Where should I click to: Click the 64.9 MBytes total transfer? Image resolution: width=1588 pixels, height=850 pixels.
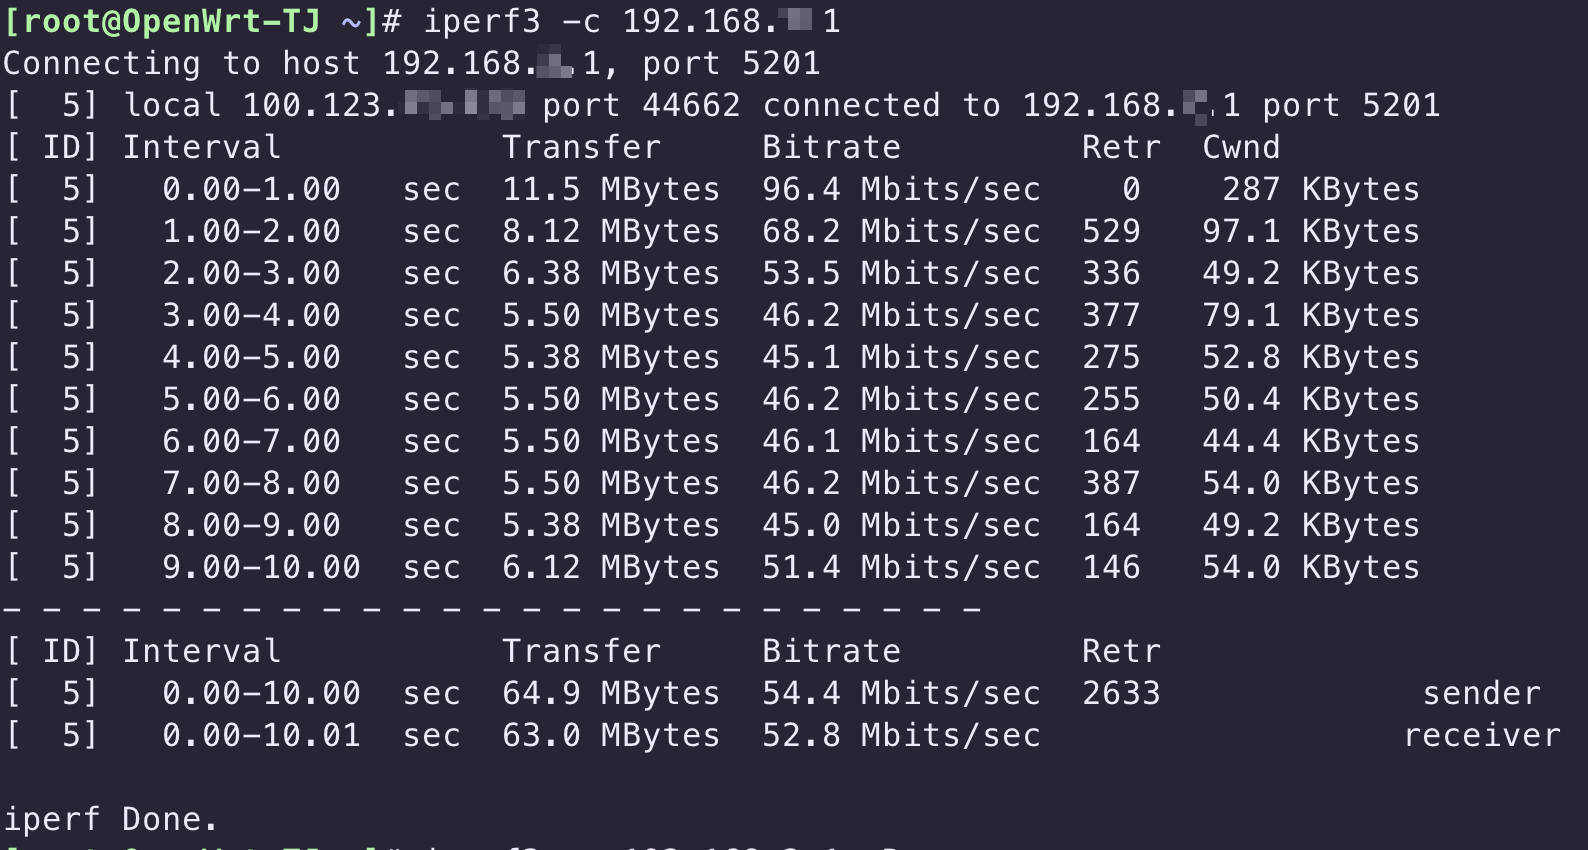pos(610,693)
